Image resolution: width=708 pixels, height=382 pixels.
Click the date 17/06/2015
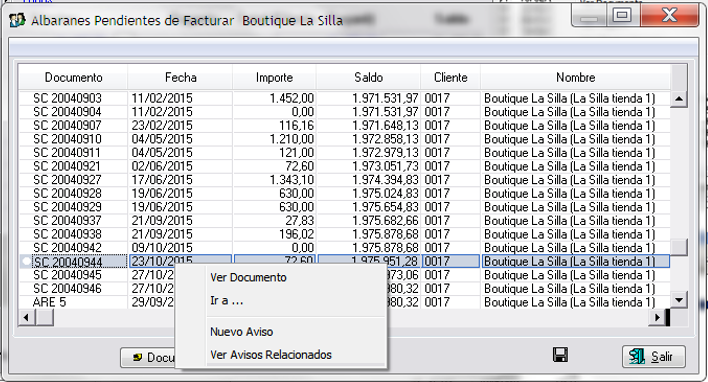pos(162,180)
